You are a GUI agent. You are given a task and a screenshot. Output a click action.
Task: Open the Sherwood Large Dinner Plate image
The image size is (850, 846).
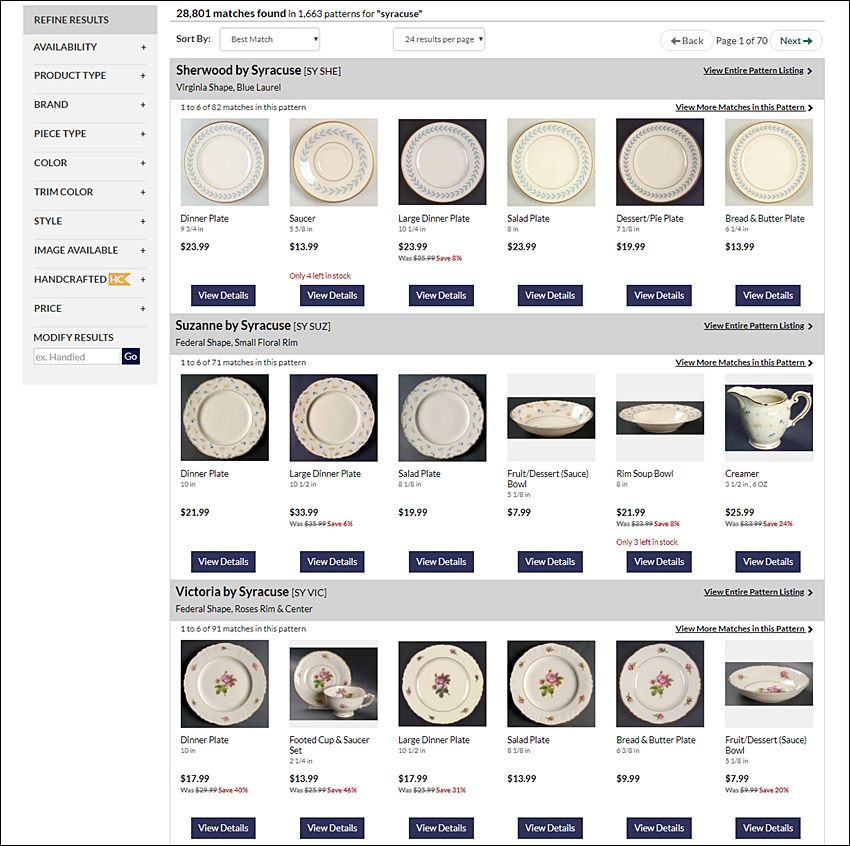[442, 163]
